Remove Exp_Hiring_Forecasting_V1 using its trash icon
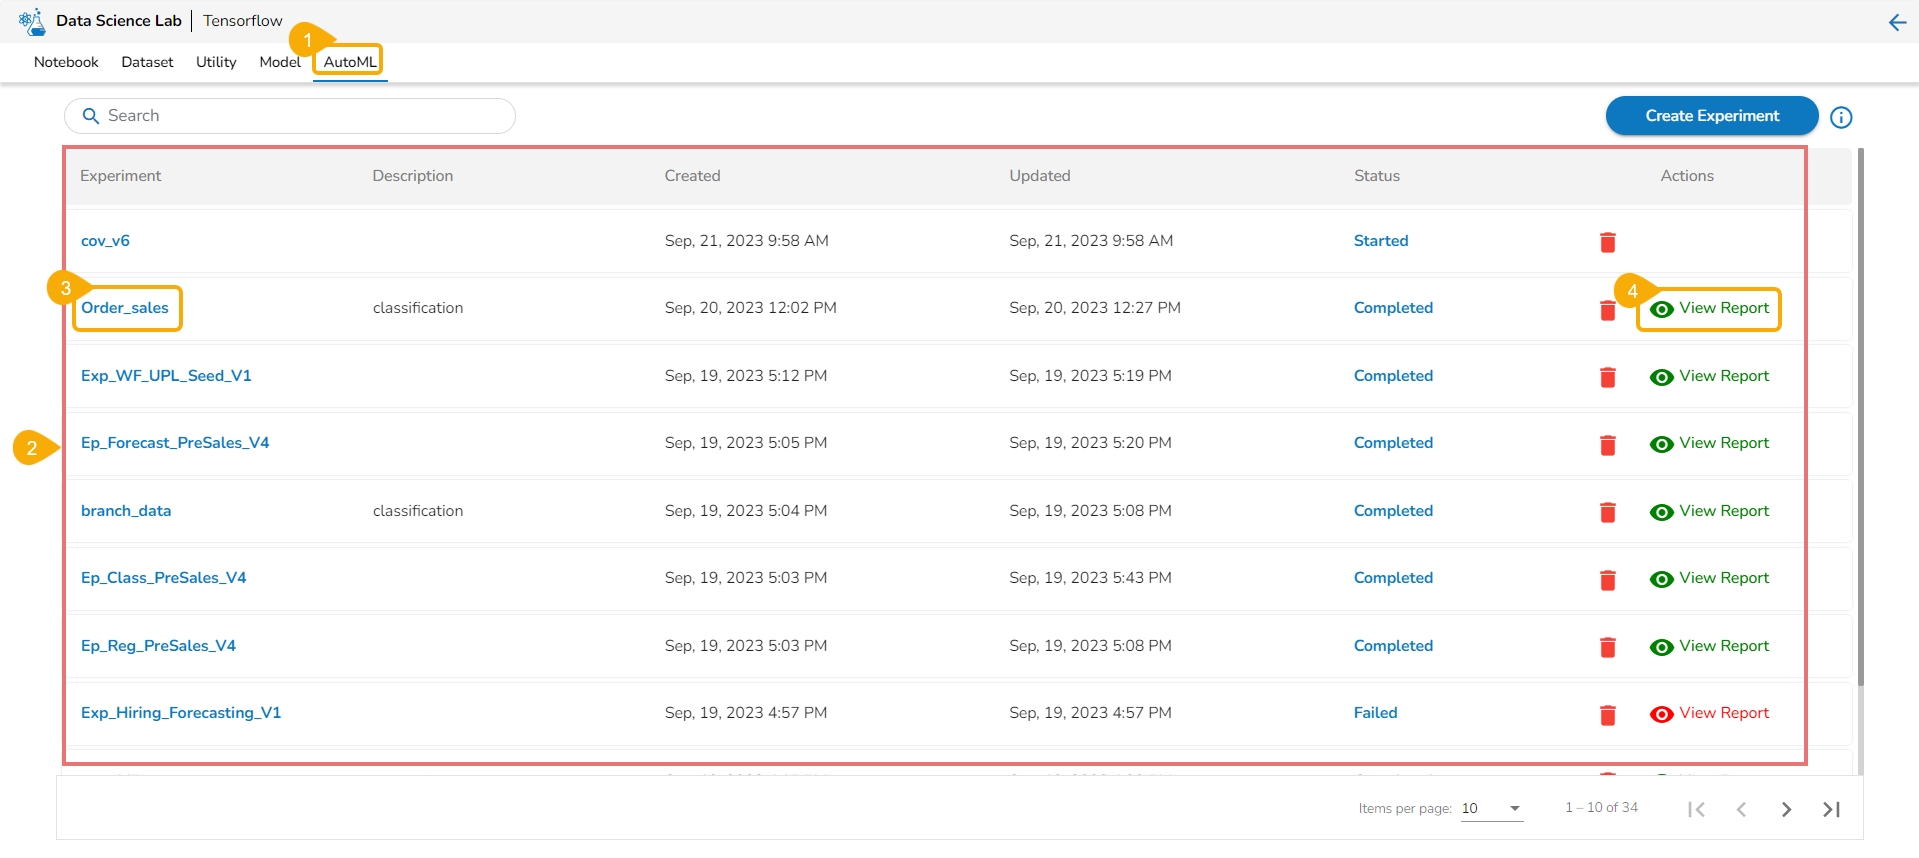This screenshot has height=858, width=1919. point(1607,714)
